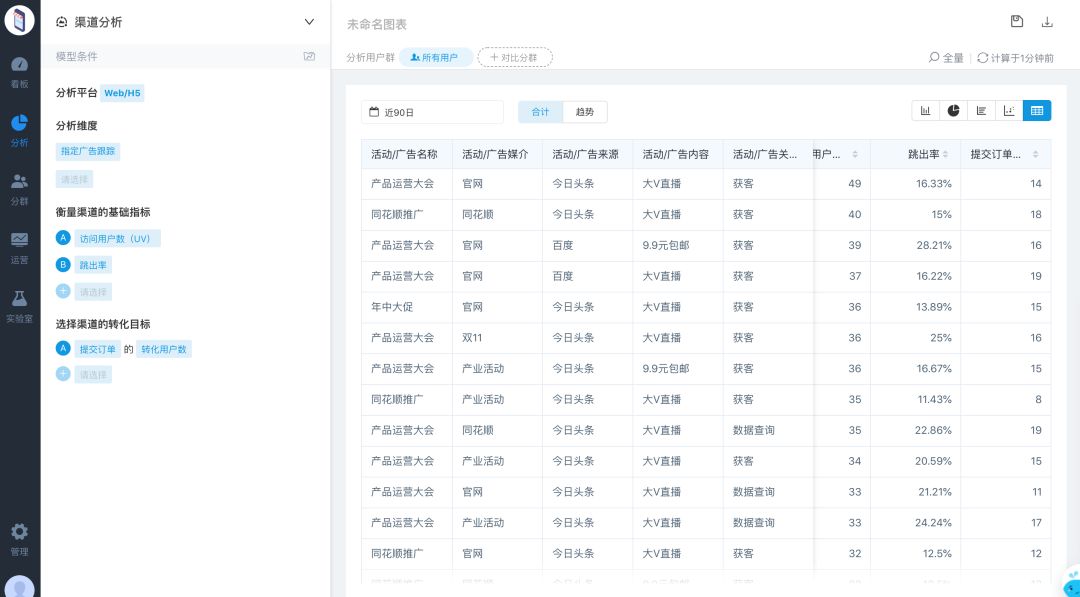This screenshot has height=597, width=1080.
Task: Switch to pie chart view
Action: [x=954, y=111]
